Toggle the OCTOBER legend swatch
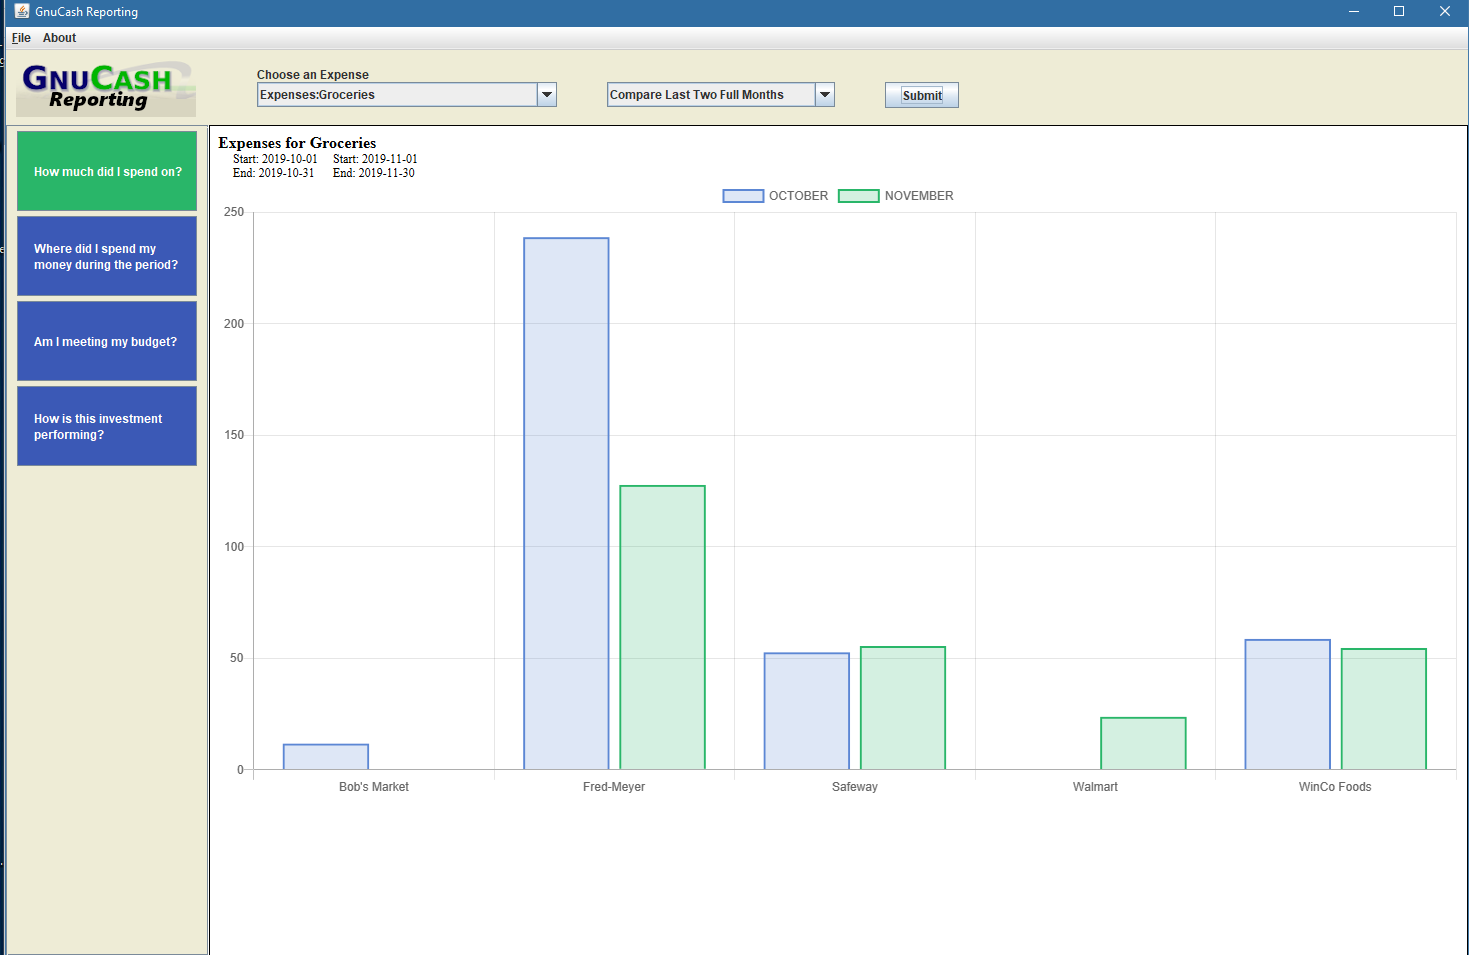This screenshot has width=1469, height=955. tap(743, 196)
